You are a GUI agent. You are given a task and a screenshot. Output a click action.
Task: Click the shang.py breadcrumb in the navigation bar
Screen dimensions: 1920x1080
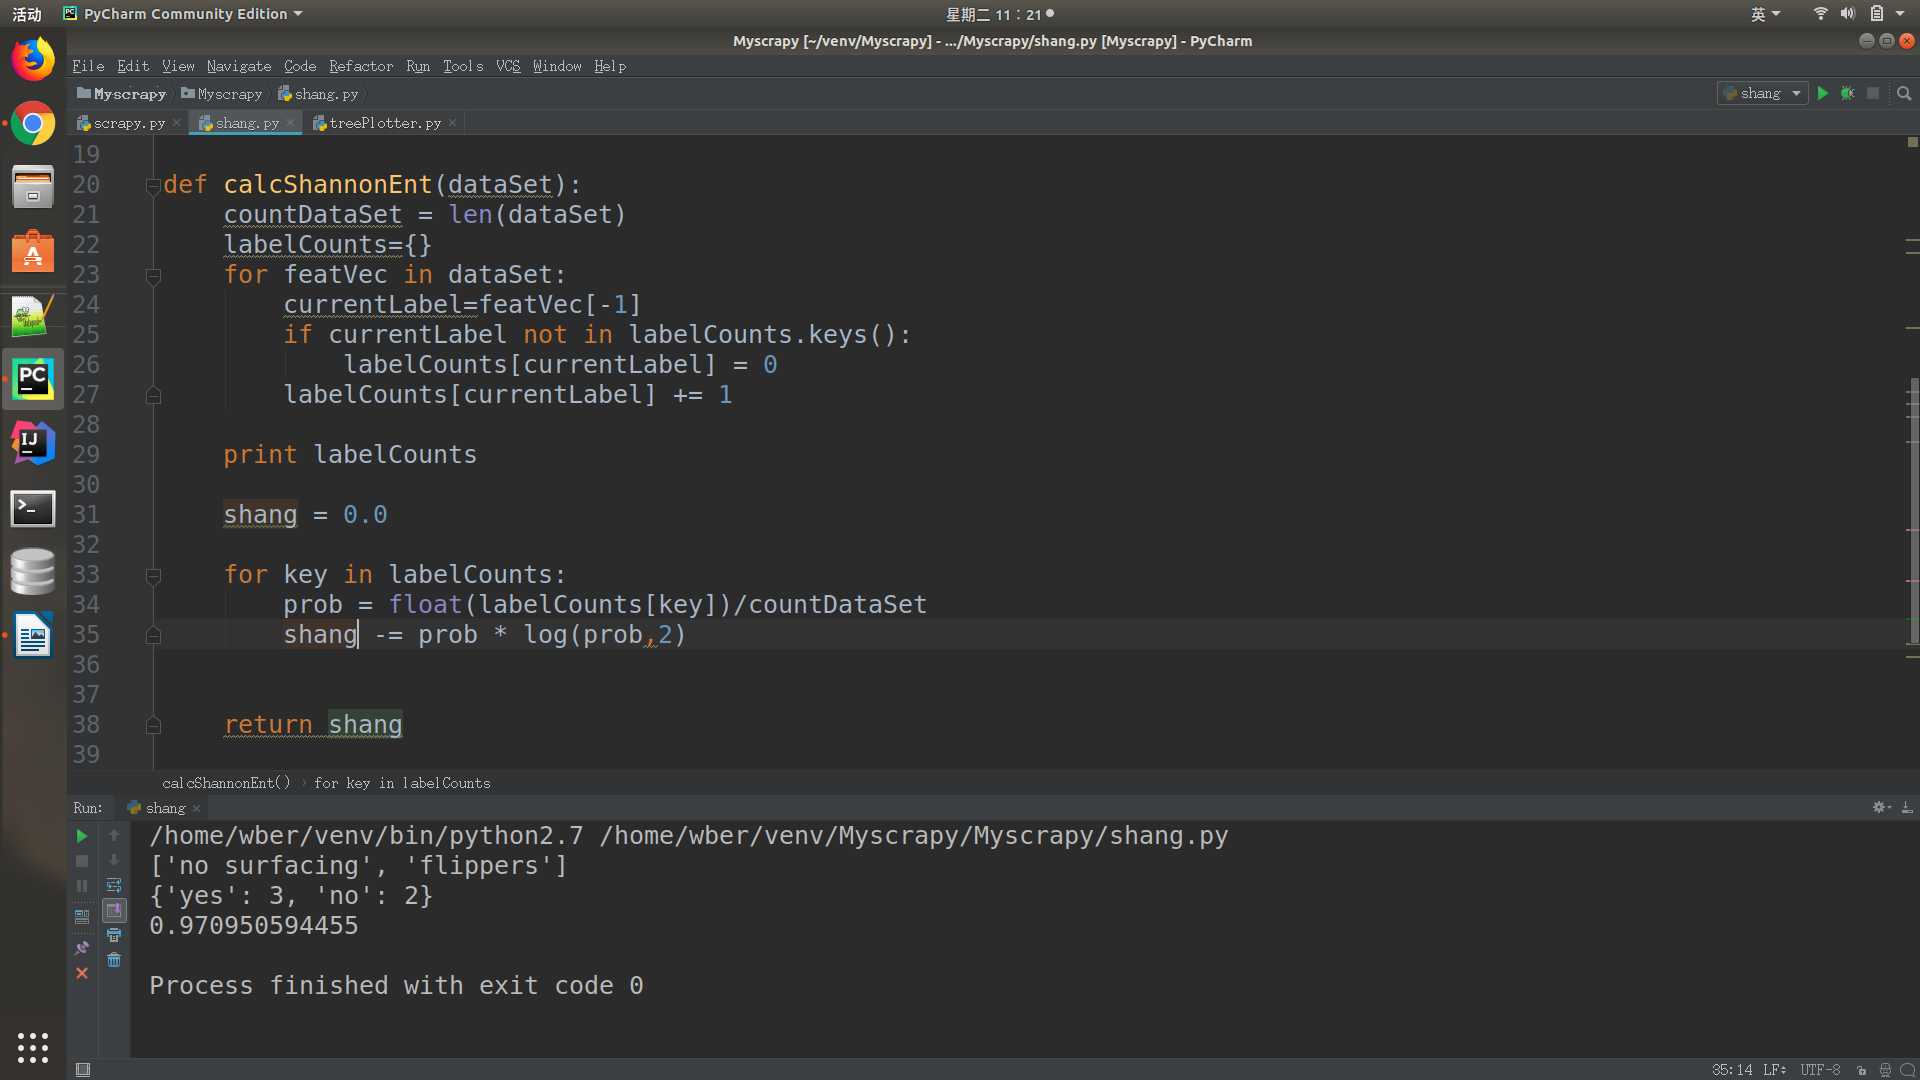coord(318,94)
